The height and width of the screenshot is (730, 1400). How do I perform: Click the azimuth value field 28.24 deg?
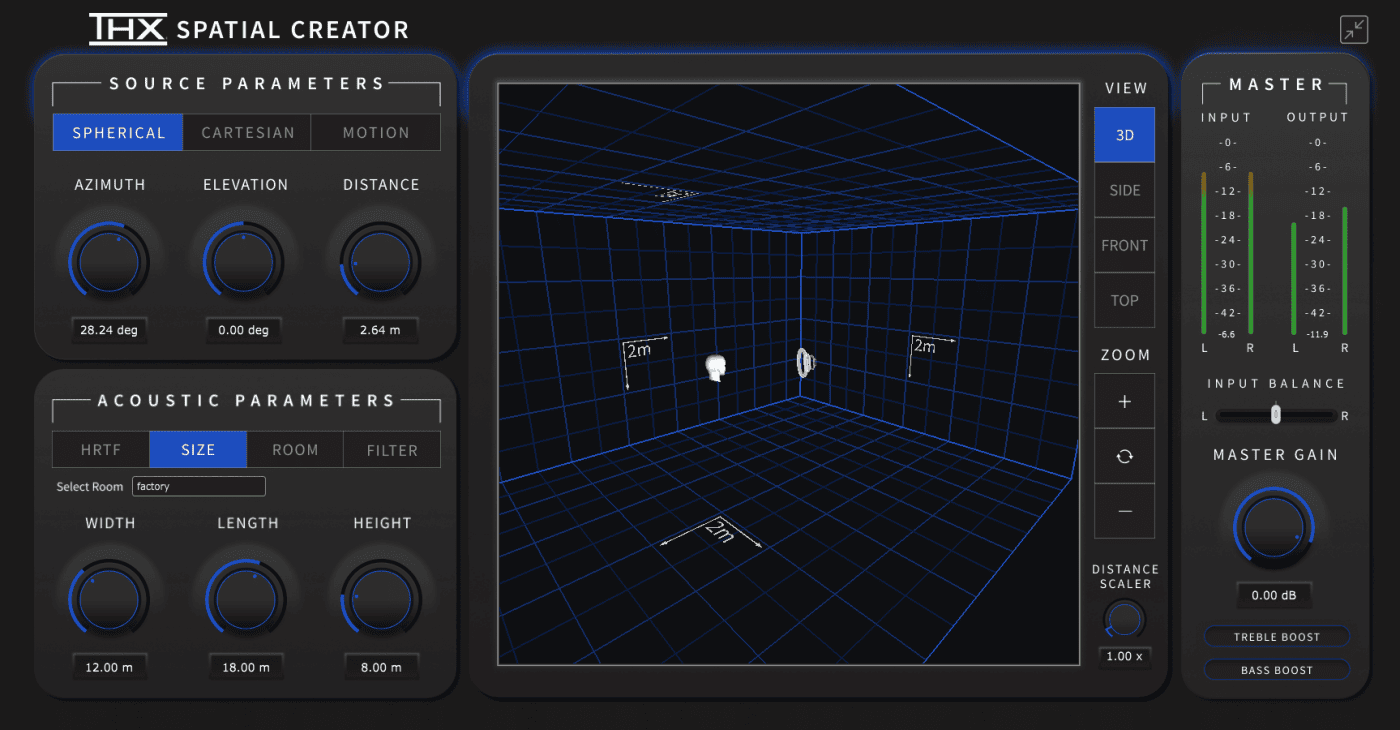(x=109, y=330)
